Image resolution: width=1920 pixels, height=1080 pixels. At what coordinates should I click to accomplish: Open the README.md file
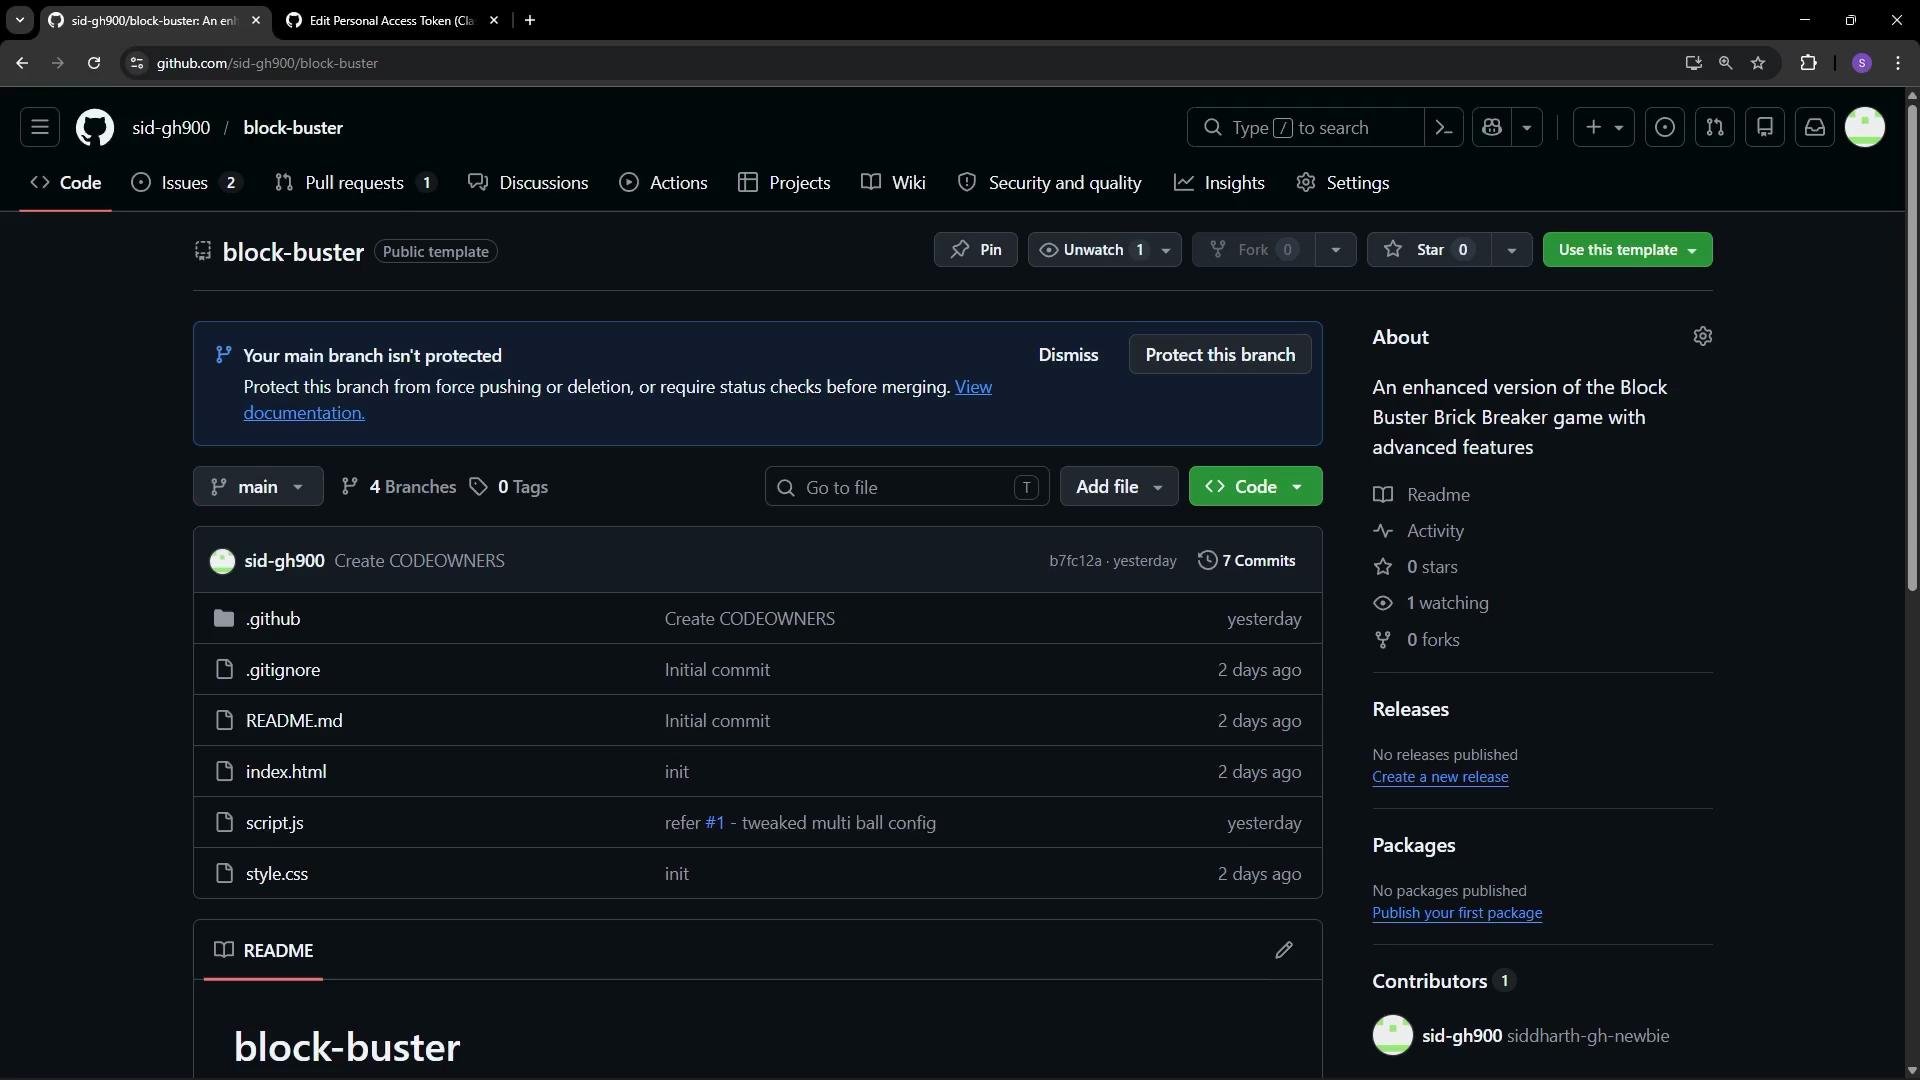click(294, 721)
